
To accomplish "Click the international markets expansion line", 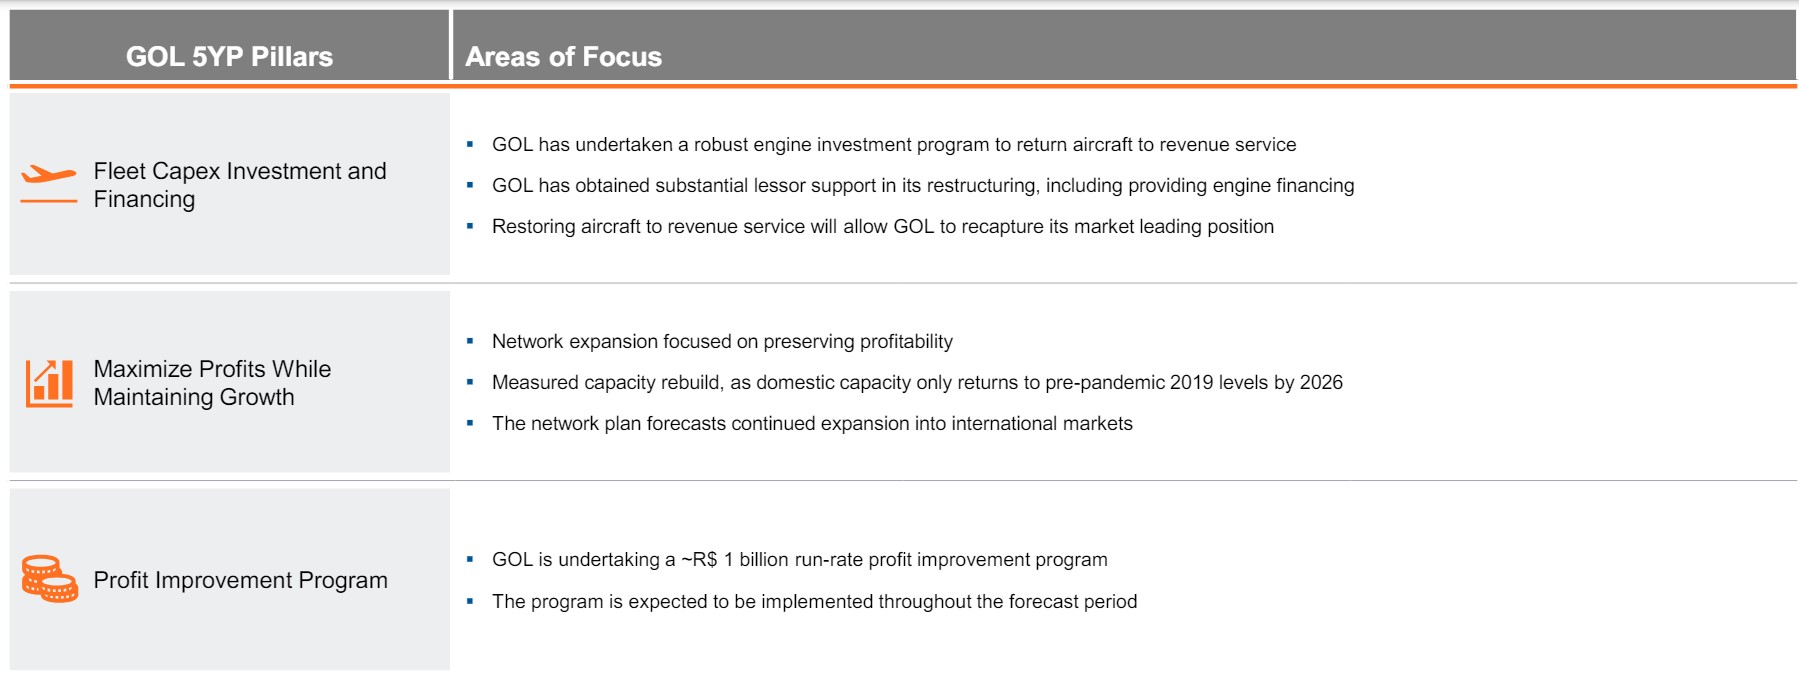I will coord(811,424).
